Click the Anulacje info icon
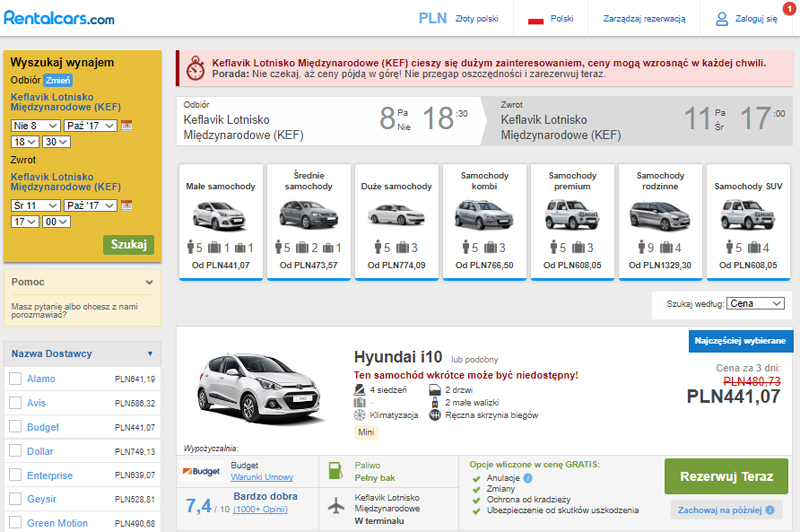This screenshot has height=532, width=800. pos(528,478)
